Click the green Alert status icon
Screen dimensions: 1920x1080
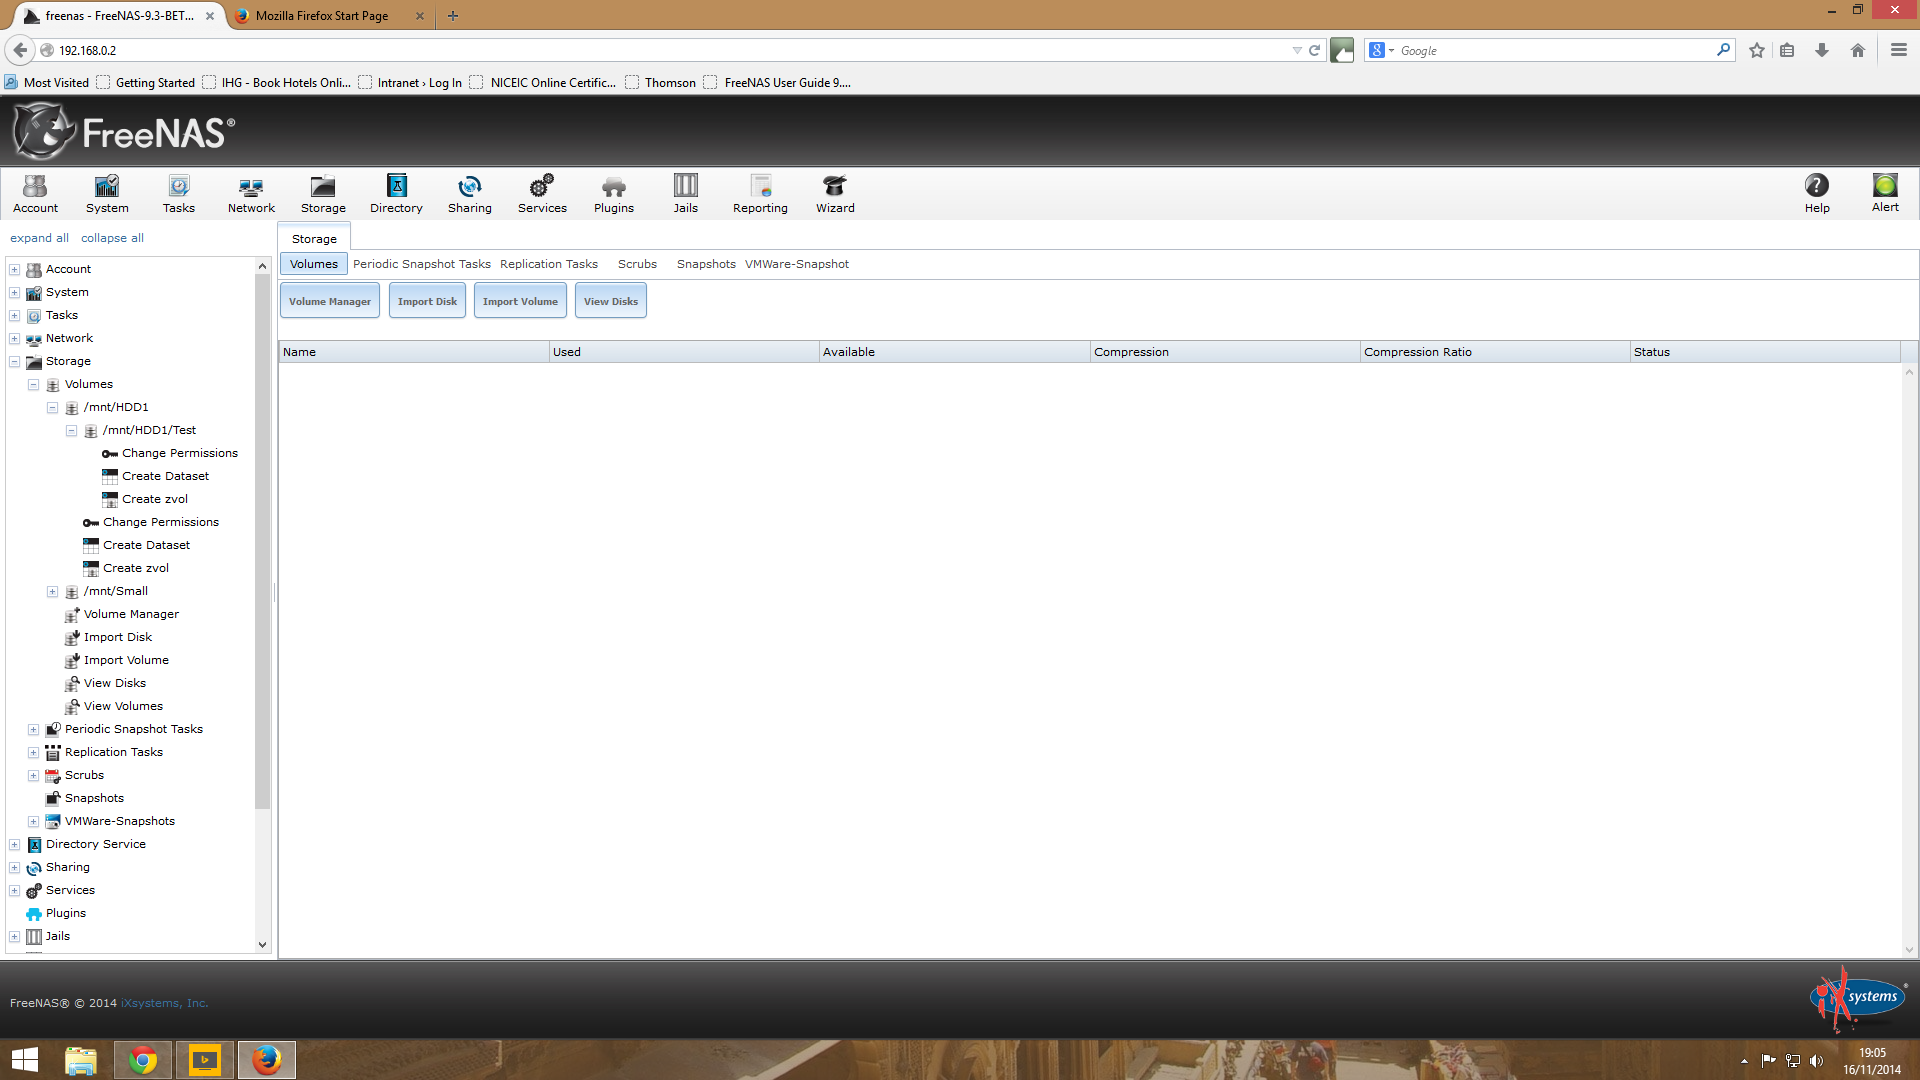1884,186
